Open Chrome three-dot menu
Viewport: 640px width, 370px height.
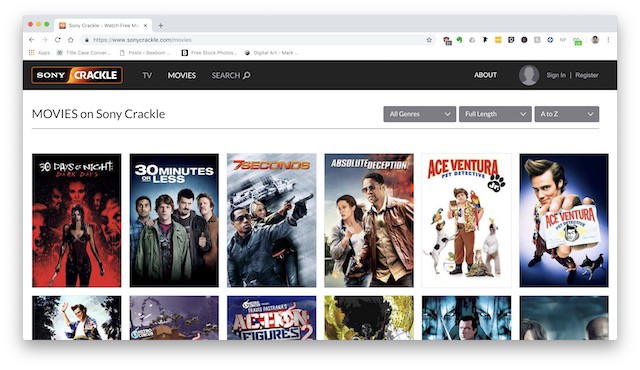pyautogui.click(x=608, y=40)
